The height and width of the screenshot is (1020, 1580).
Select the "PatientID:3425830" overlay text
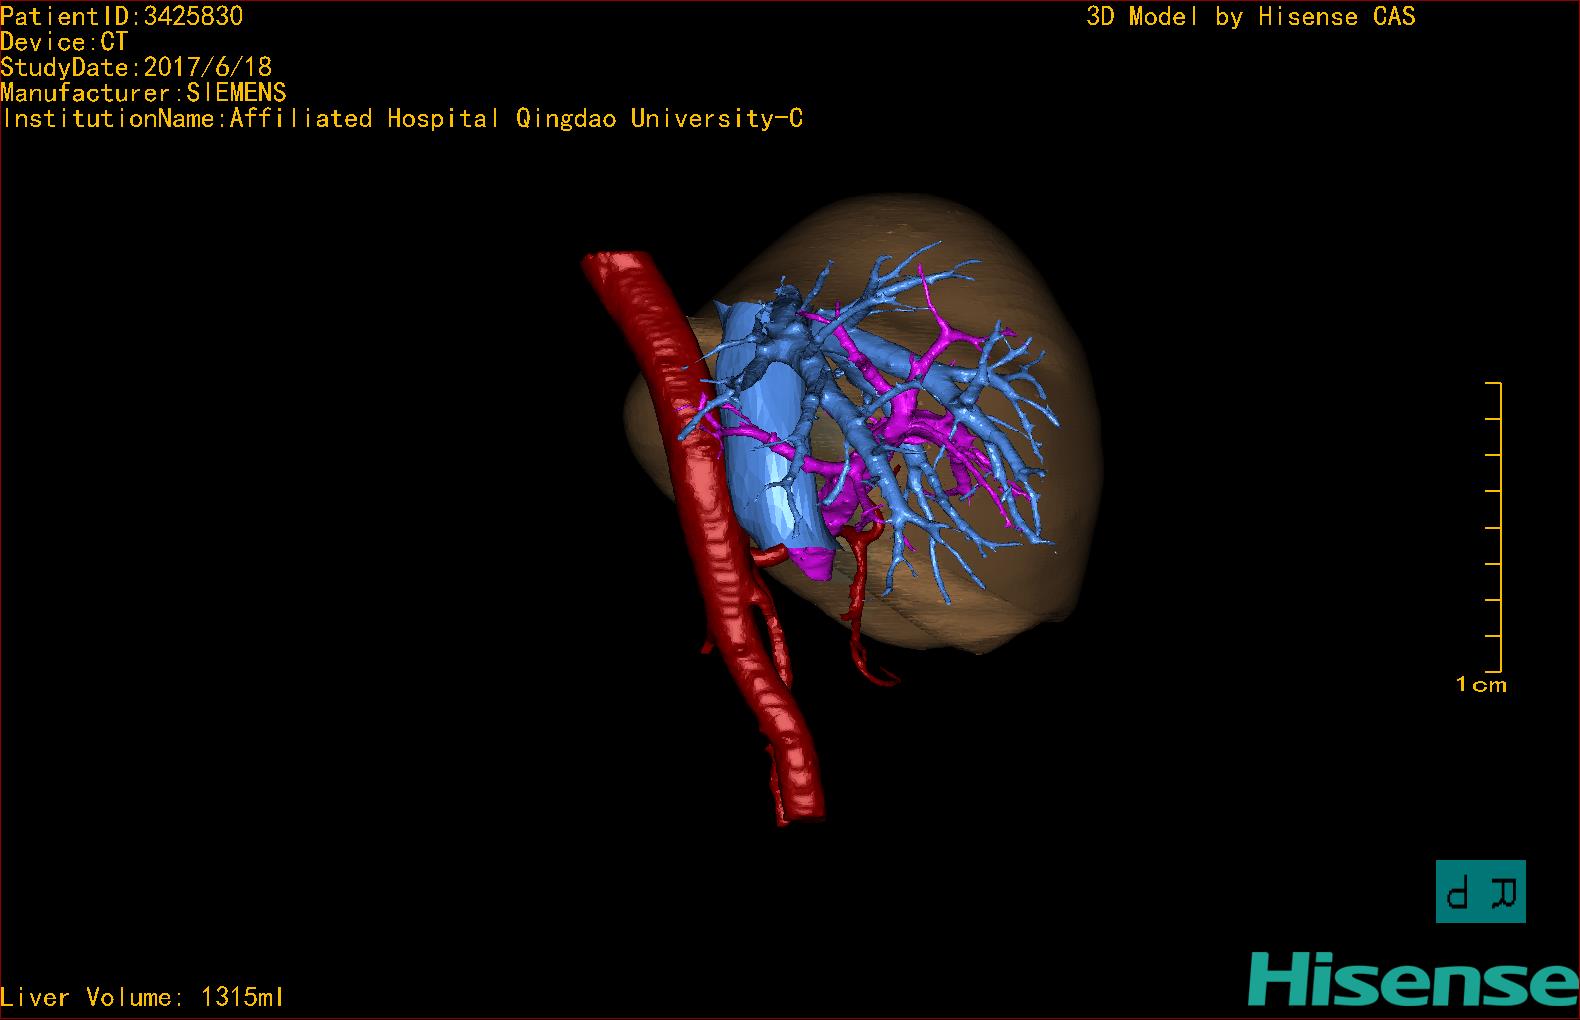pyautogui.click(x=122, y=16)
